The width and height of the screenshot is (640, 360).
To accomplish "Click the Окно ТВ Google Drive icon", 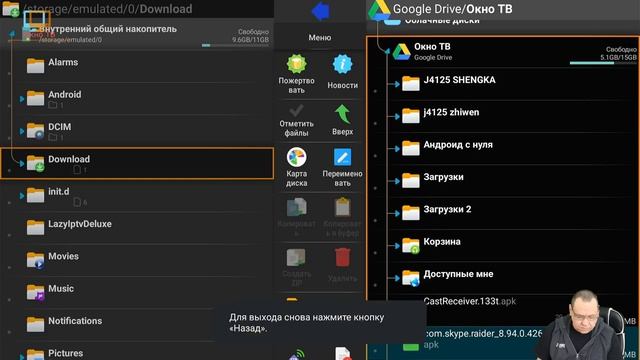I will (x=401, y=52).
